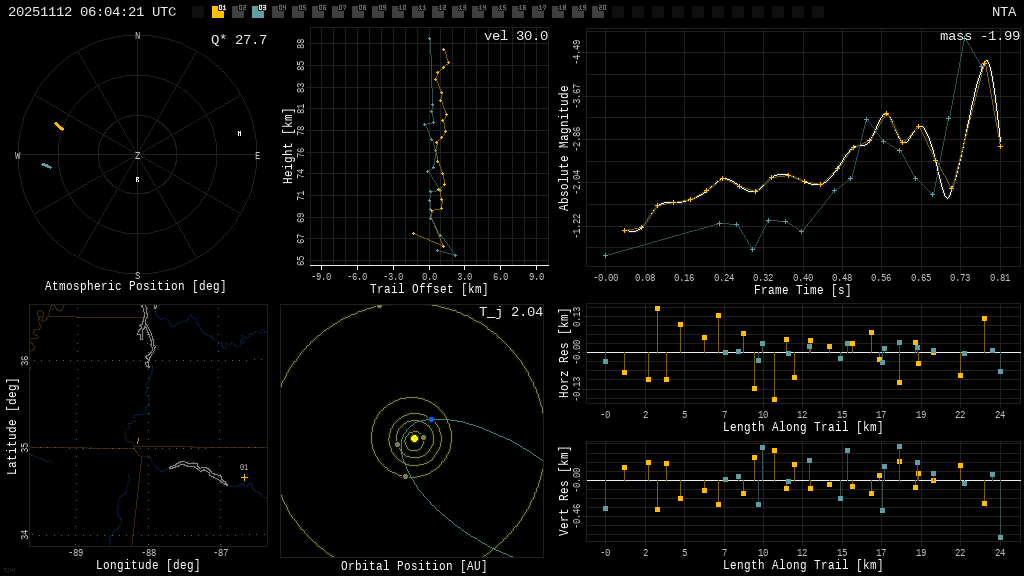Click the gray camera 10 indicator box
Screen dimensions: 1024x576
(x=398, y=12)
